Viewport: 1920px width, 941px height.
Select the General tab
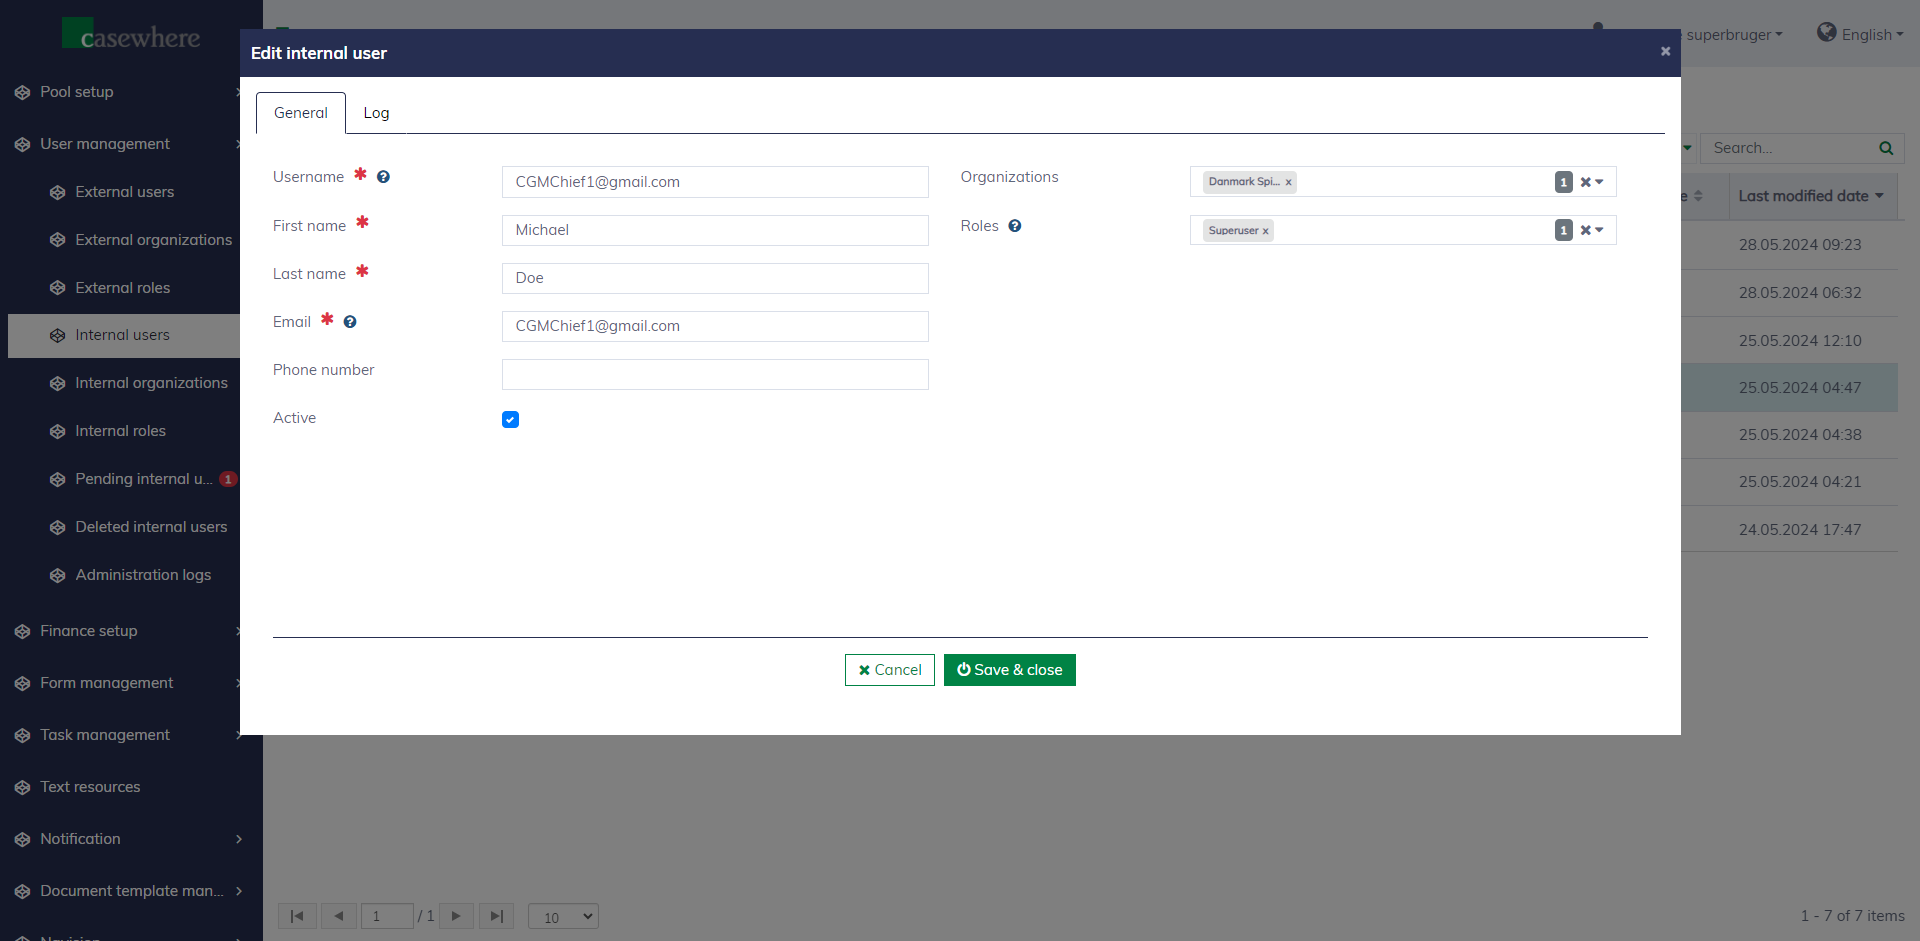(300, 113)
